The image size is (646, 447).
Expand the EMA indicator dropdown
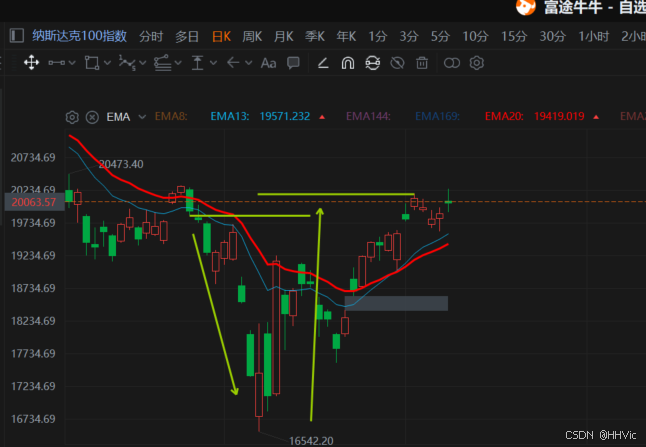(142, 117)
